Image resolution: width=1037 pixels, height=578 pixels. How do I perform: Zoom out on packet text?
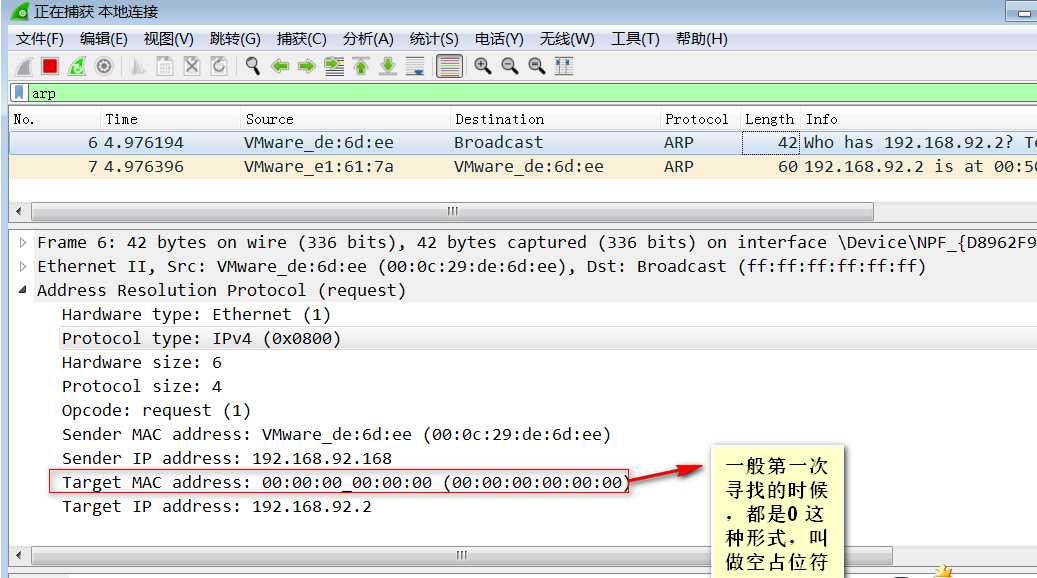510,66
